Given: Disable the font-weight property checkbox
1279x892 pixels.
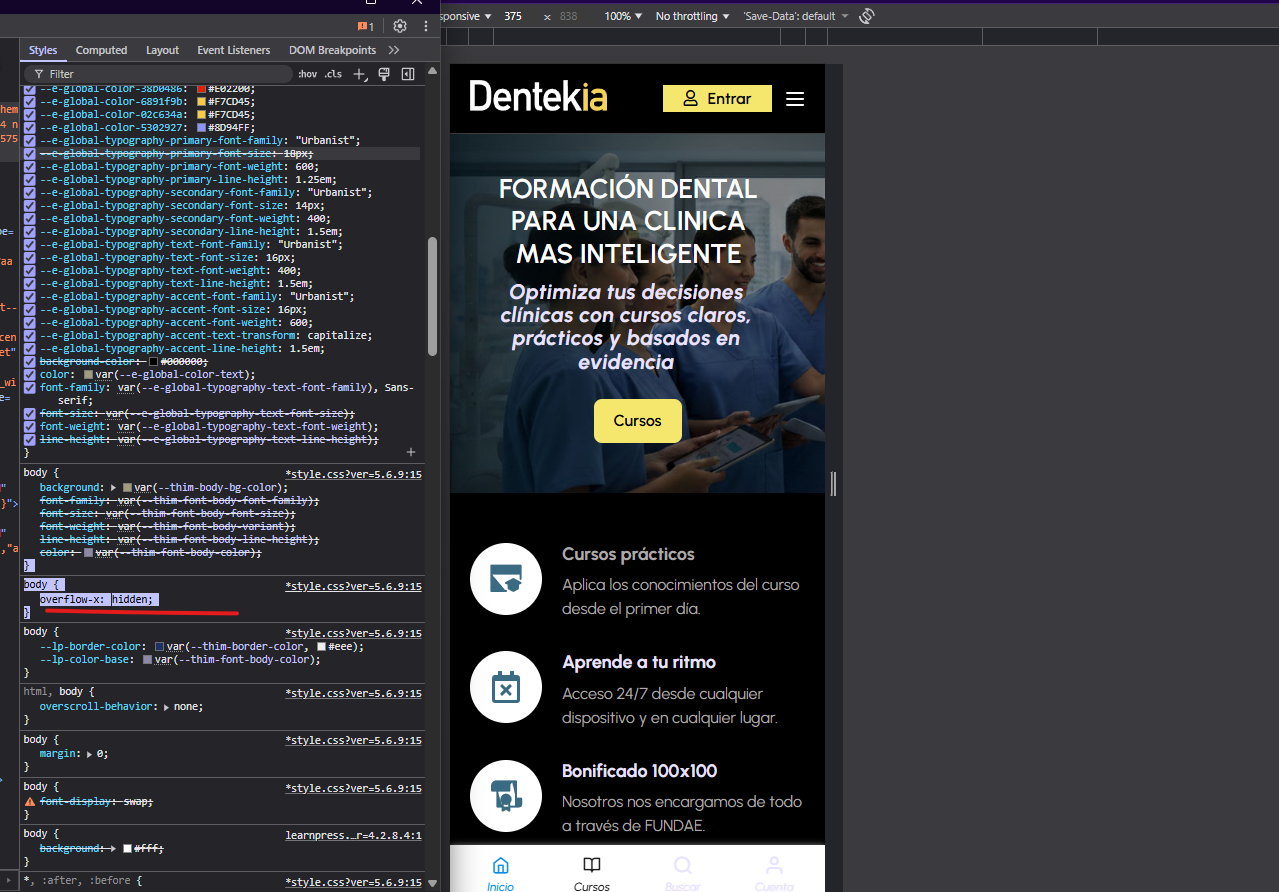Looking at the screenshot, I should click(30, 427).
